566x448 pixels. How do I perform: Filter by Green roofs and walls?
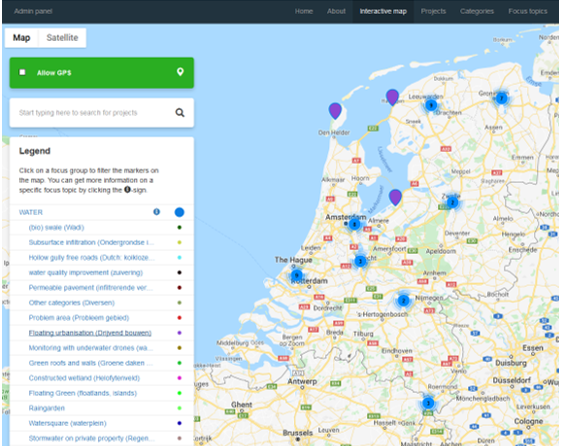tap(91, 363)
